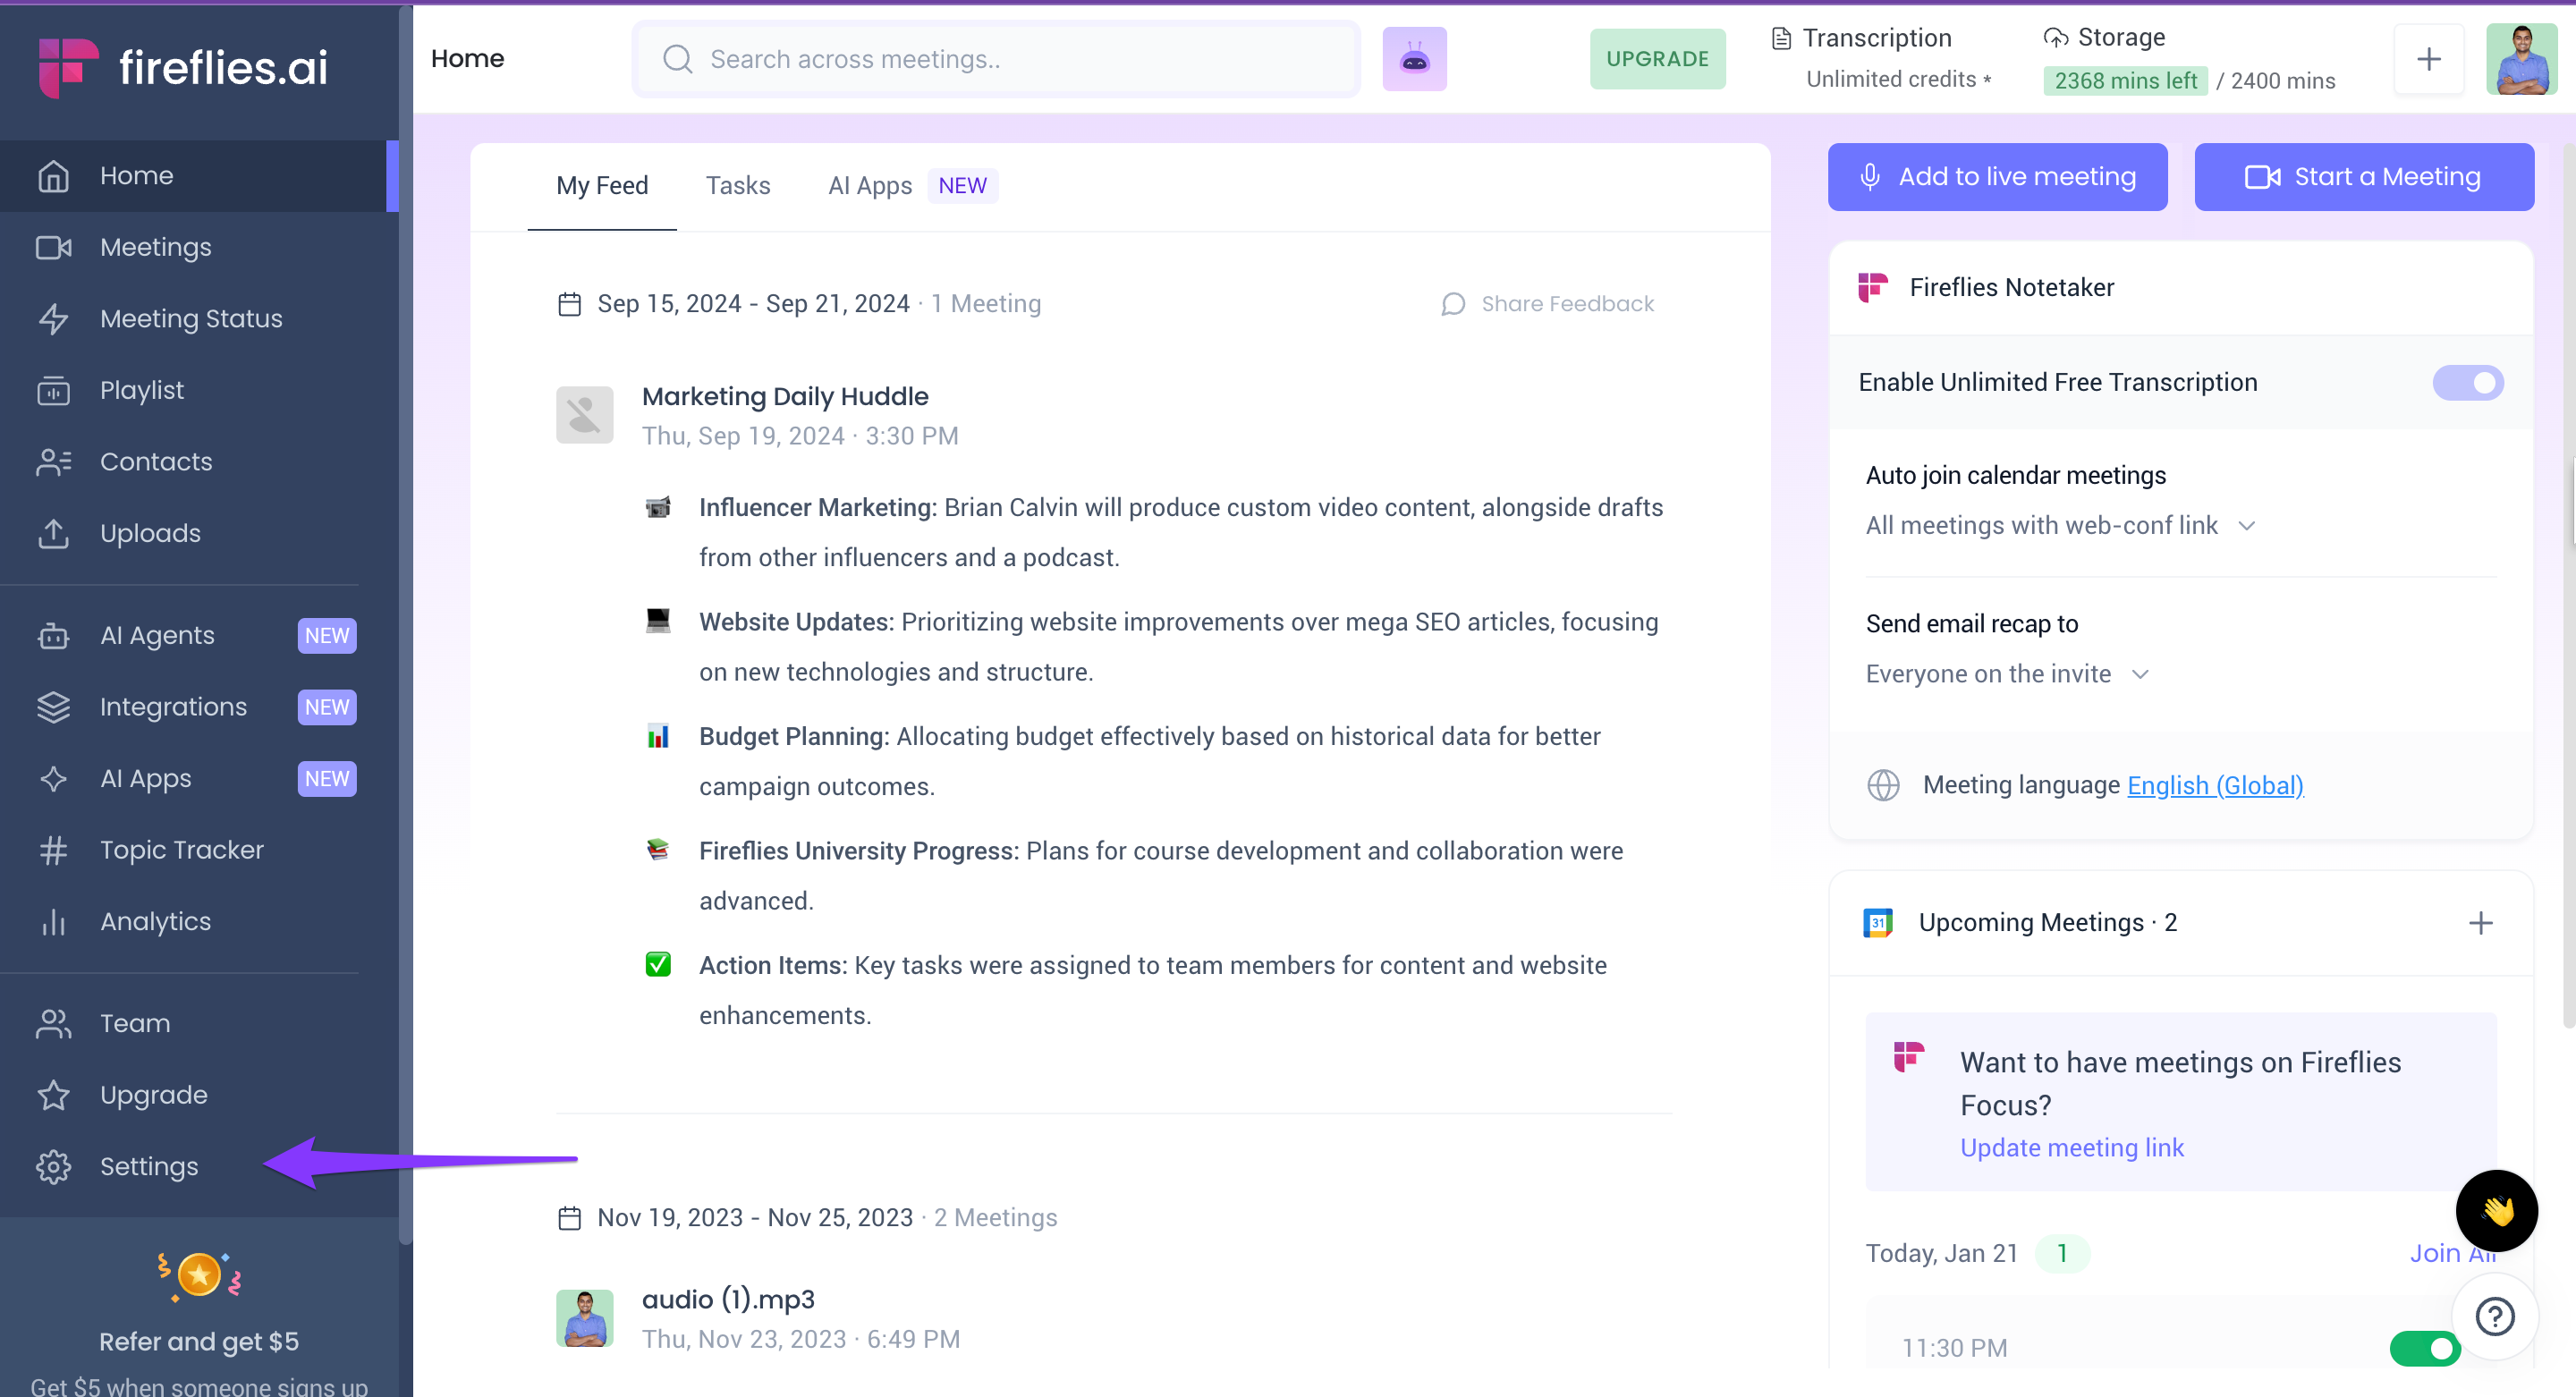Open Playlist from the sidebar

[x=141, y=390]
